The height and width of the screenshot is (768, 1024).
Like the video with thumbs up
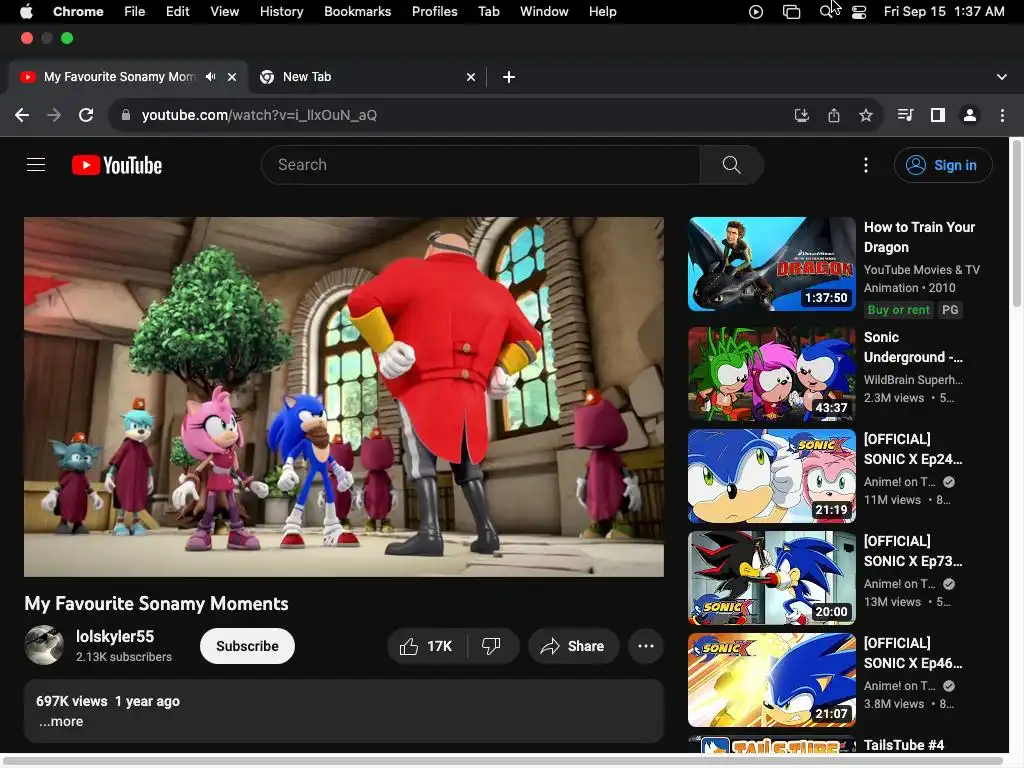[x=427, y=647]
